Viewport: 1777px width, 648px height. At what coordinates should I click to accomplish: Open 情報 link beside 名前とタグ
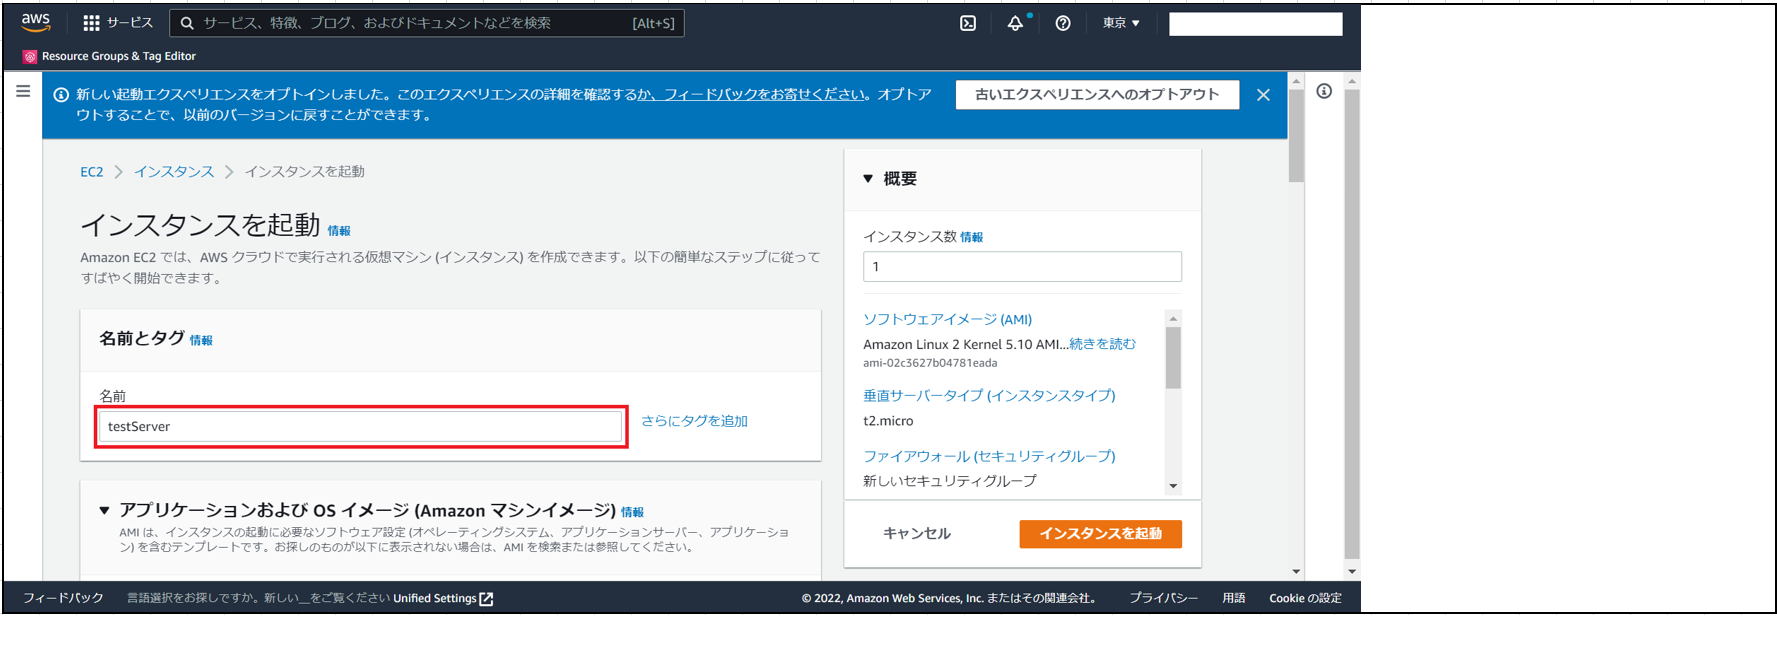(x=201, y=341)
